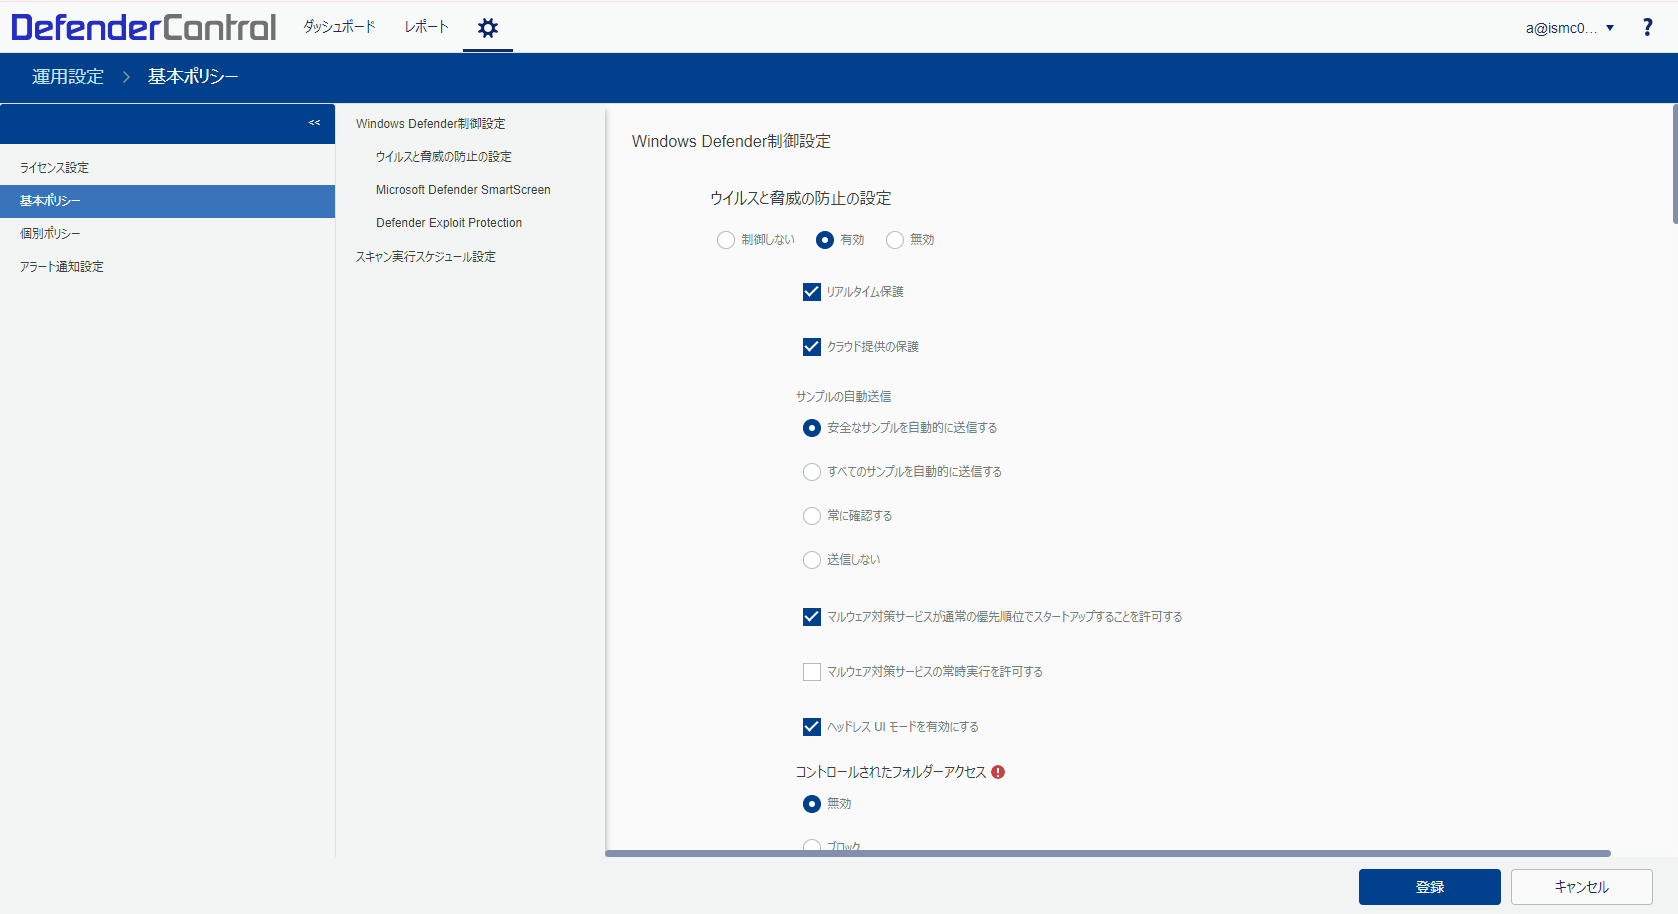Click the 基本ポリシー breadcrumb
This screenshot has width=1678, height=914.
193,77
